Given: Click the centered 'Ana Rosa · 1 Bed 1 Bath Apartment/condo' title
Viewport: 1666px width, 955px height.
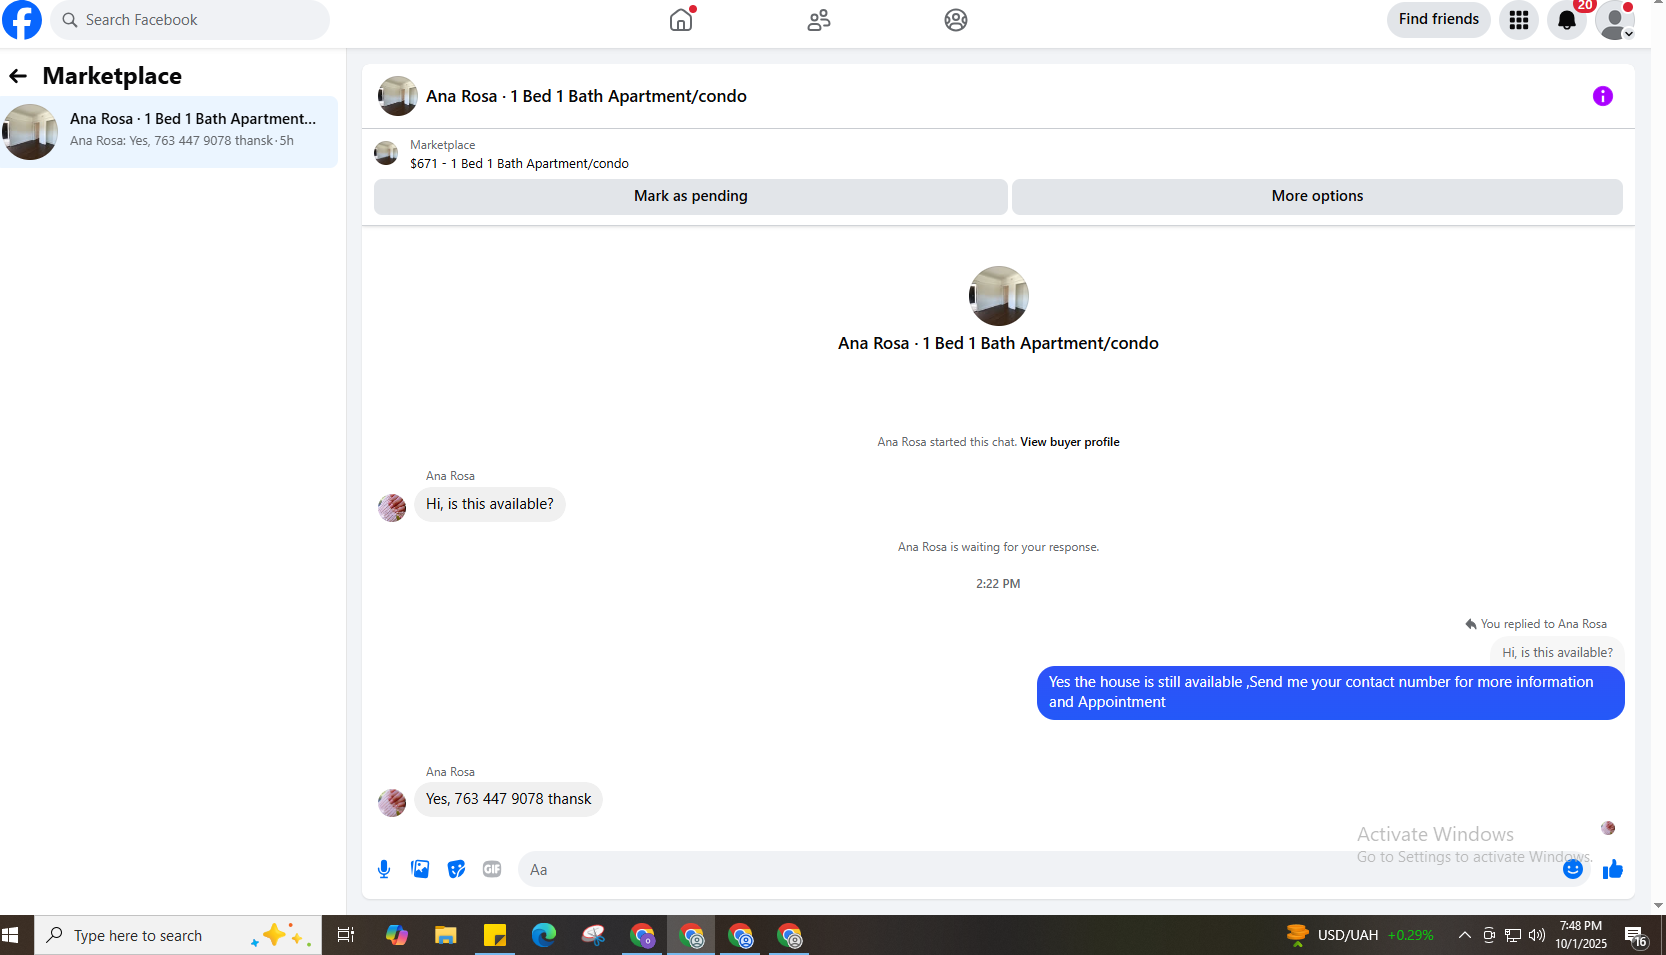Looking at the screenshot, I should click(x=998, y=343).
